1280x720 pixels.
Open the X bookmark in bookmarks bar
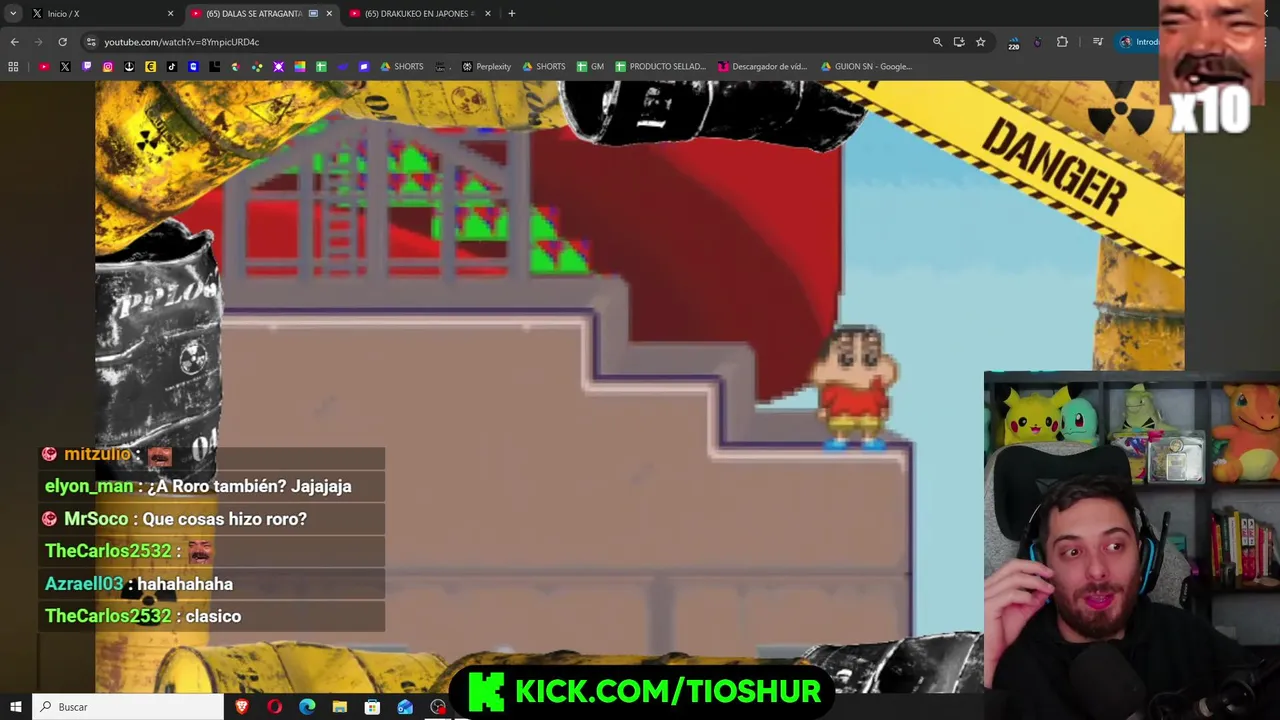point(65,67)
